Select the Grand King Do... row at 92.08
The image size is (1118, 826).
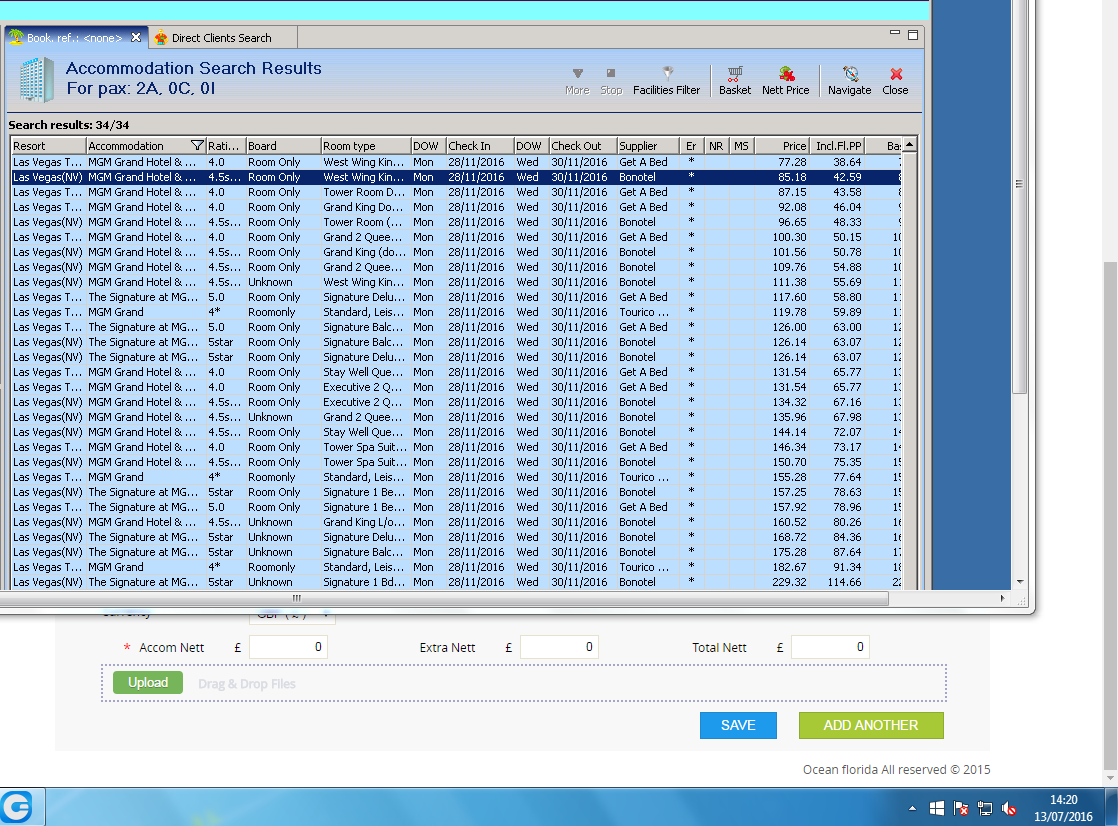pos(456,207)
